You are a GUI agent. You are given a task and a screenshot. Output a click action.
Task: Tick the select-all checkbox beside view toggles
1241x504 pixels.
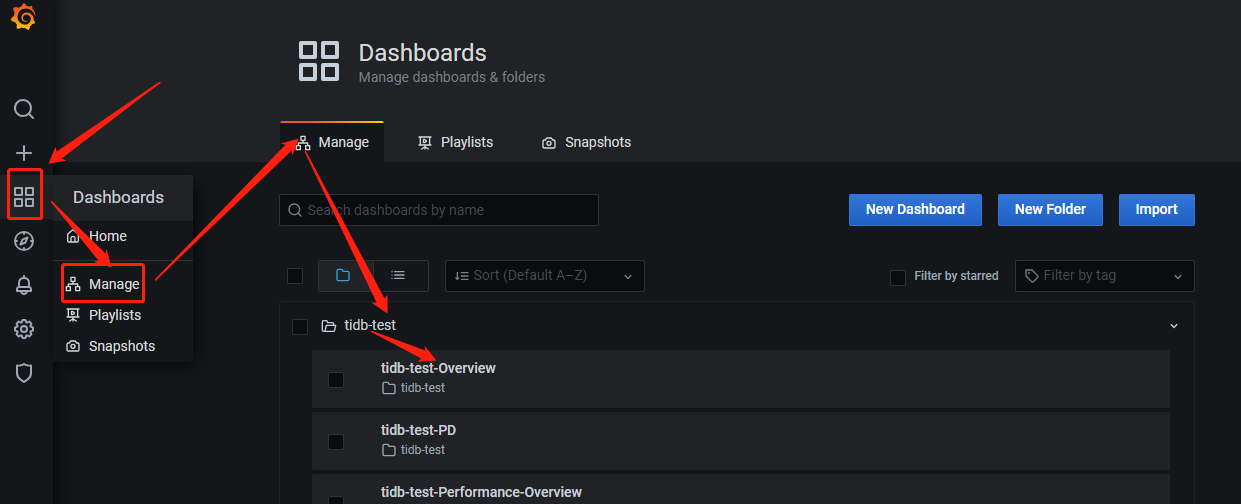coord(295,276)
